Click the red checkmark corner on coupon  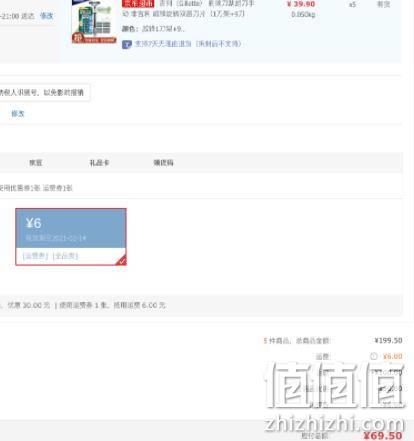(122, 261)
